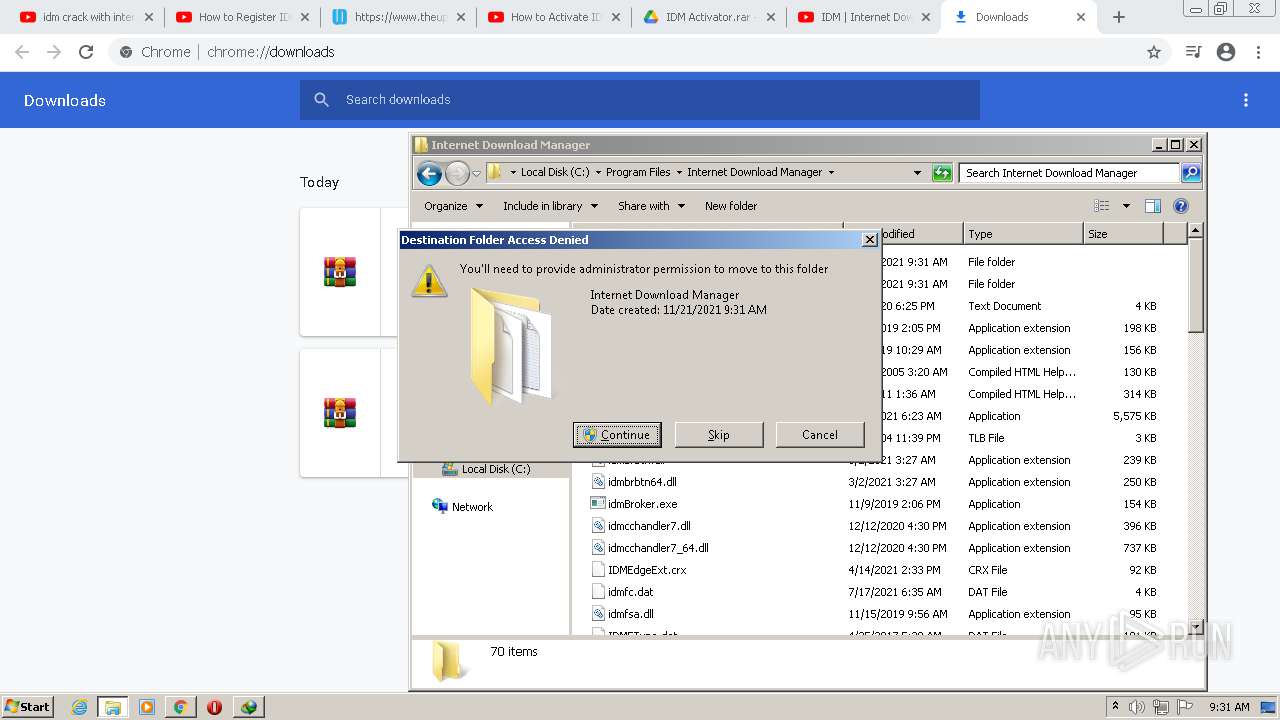This screenshot has width=1280, height=720.
Task: Click the Explorer search magnifier icon
Action: 1191,173
